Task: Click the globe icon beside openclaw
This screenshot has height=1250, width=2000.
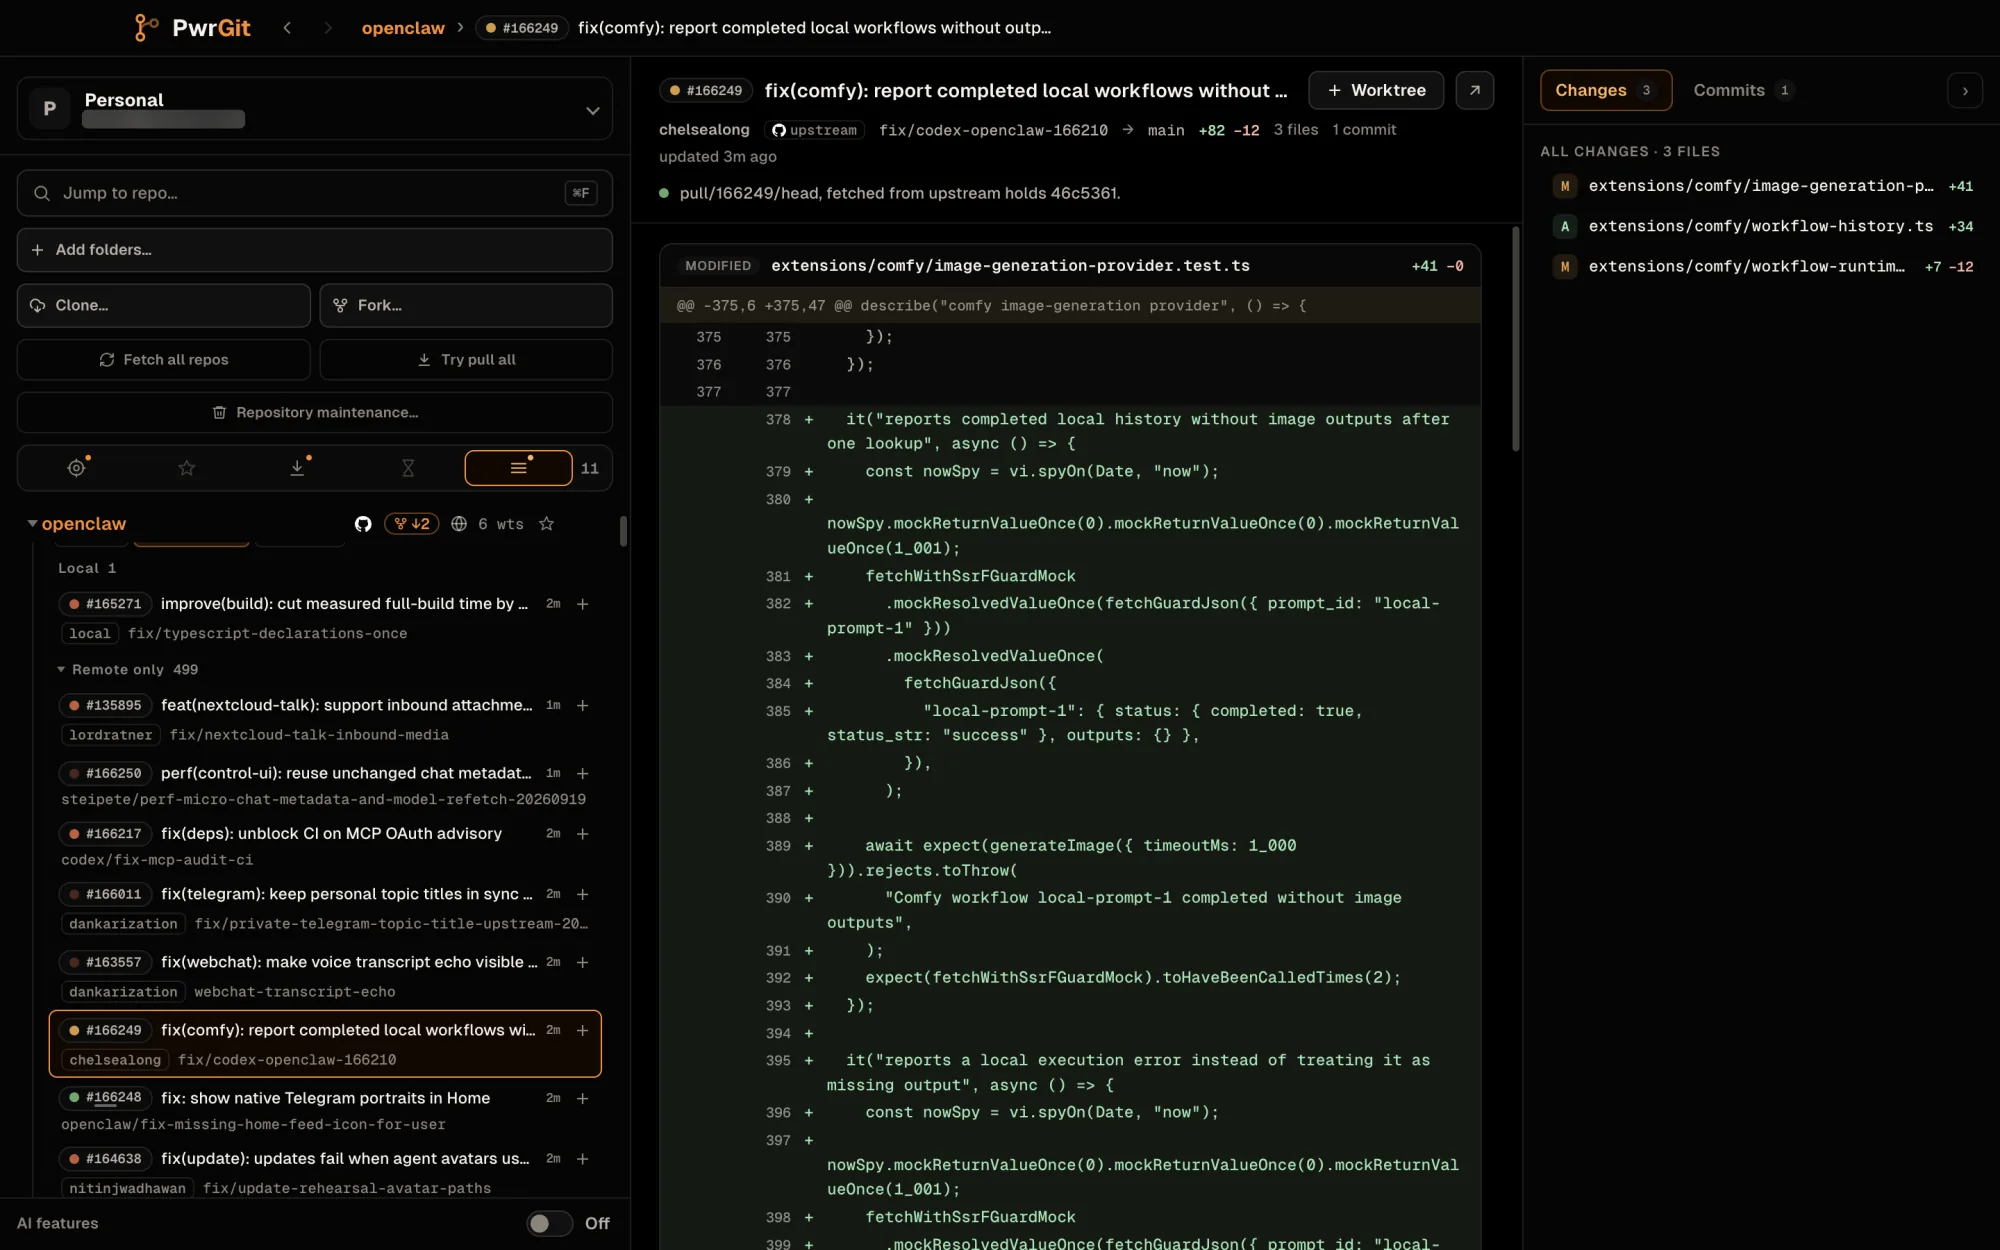Action: pyautogui.click(x=459, y=524)
